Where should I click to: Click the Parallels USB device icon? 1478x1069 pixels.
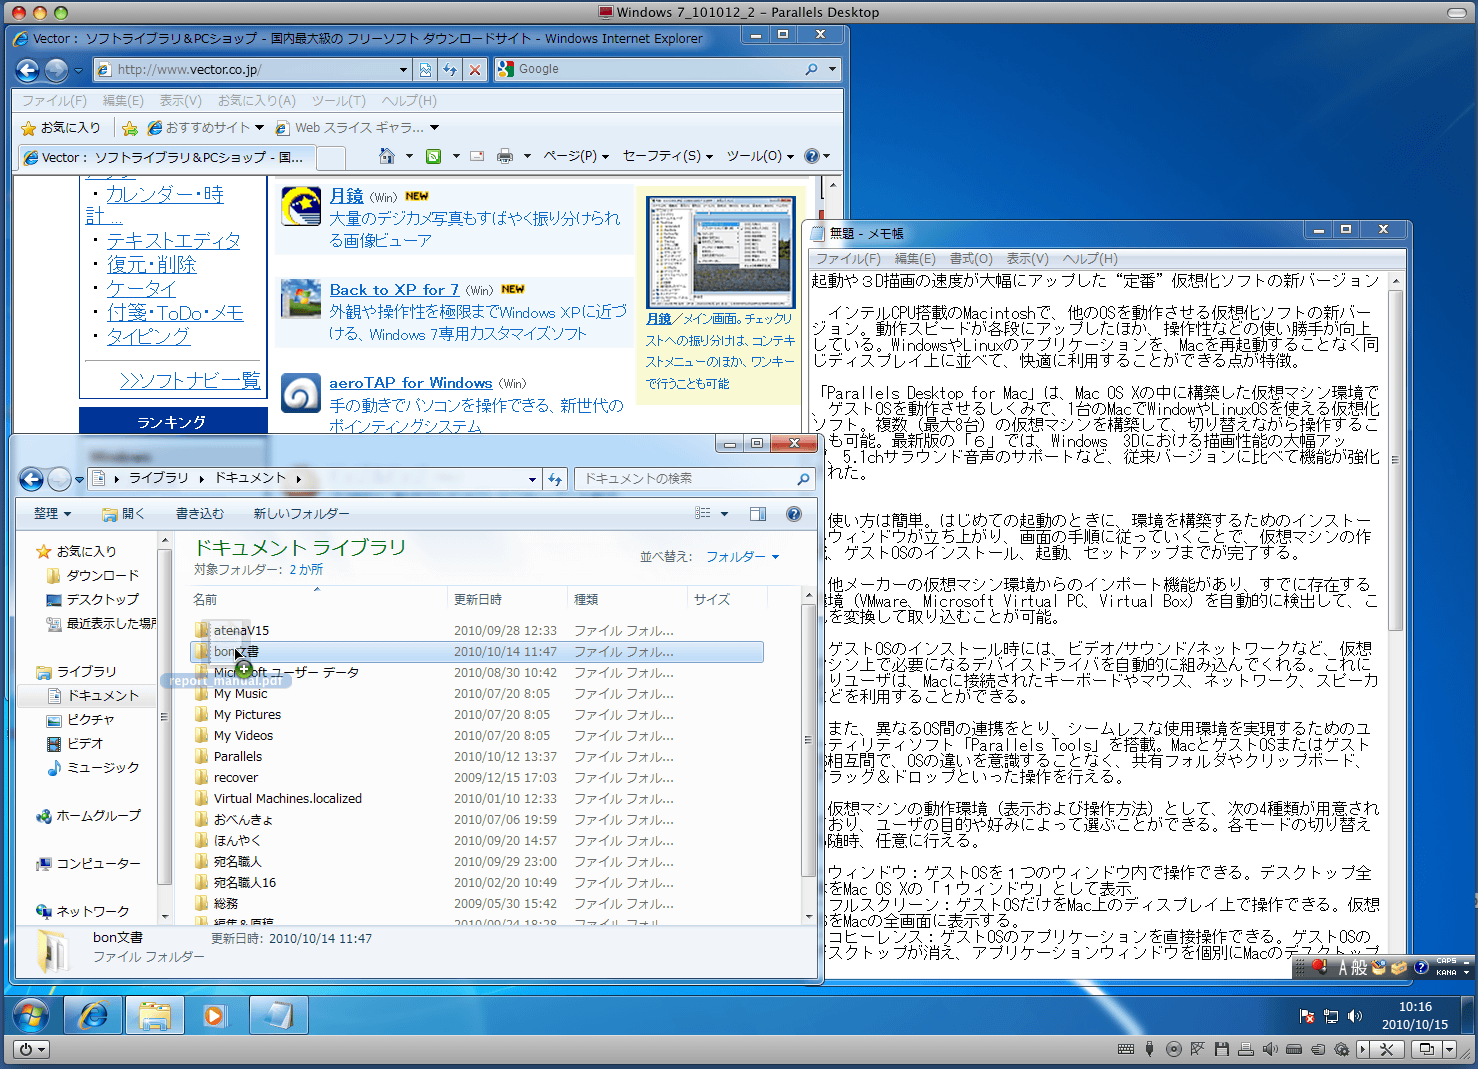[x=1150, y=1049]
